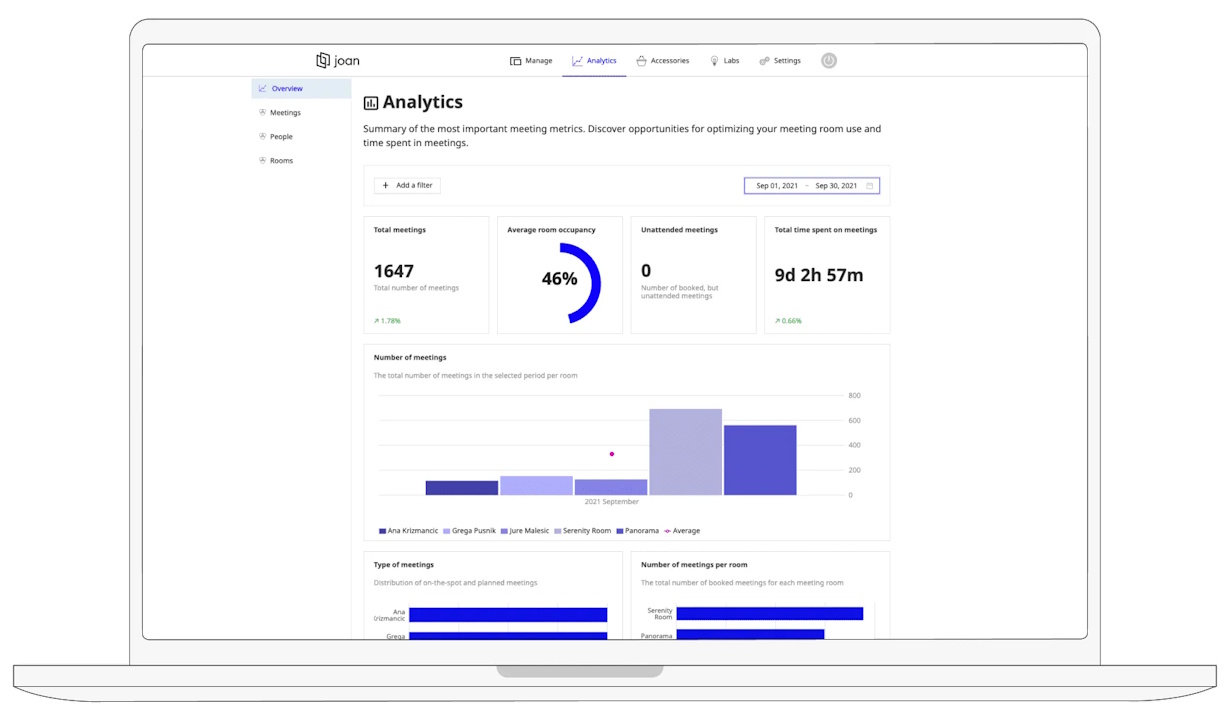Click the Analytics heading bar-chart icon
Screen dimensions: 1230x722
pos(371,102)
